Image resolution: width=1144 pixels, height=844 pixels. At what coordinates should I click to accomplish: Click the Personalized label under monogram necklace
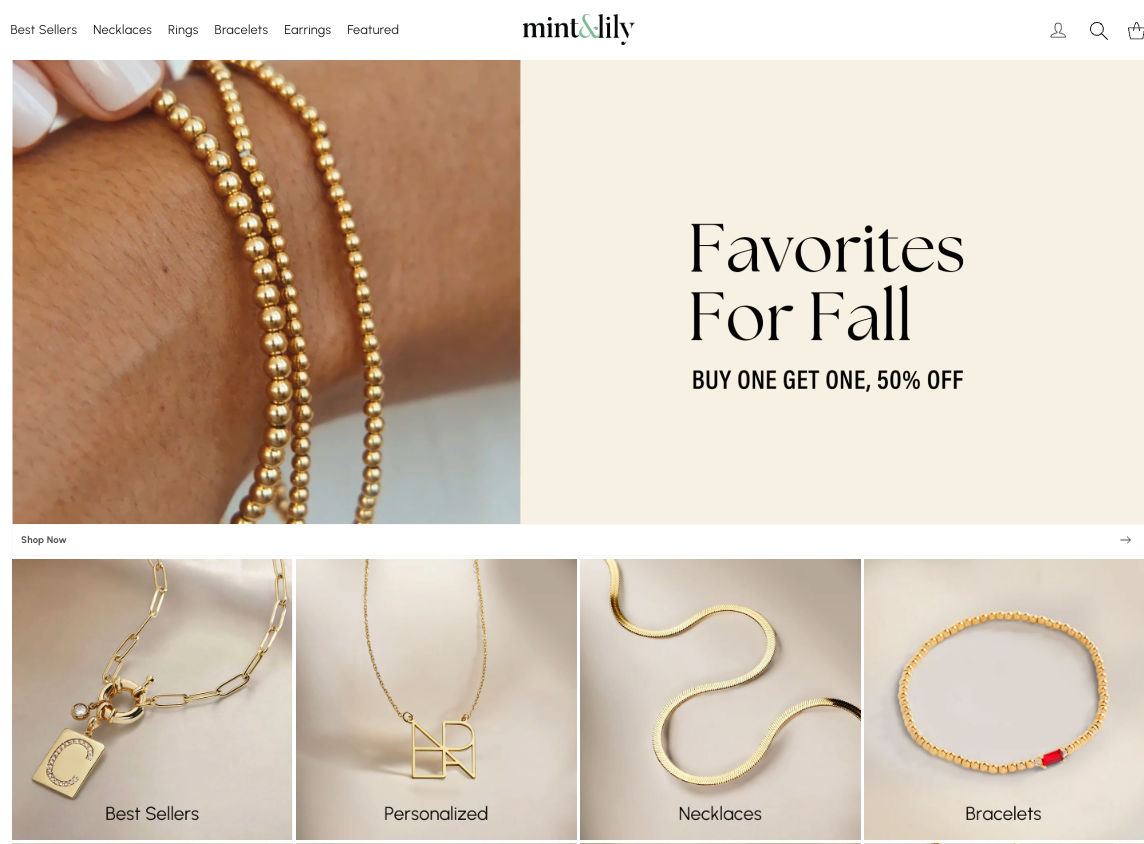(x=436, y=813)
